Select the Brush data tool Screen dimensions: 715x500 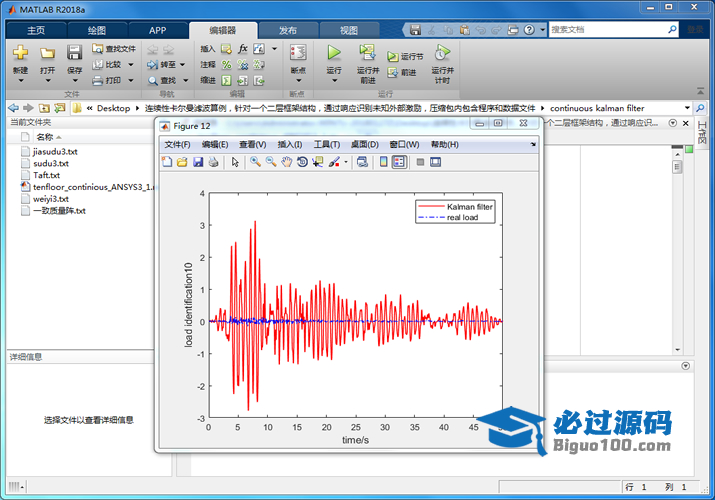click(334, 162)
